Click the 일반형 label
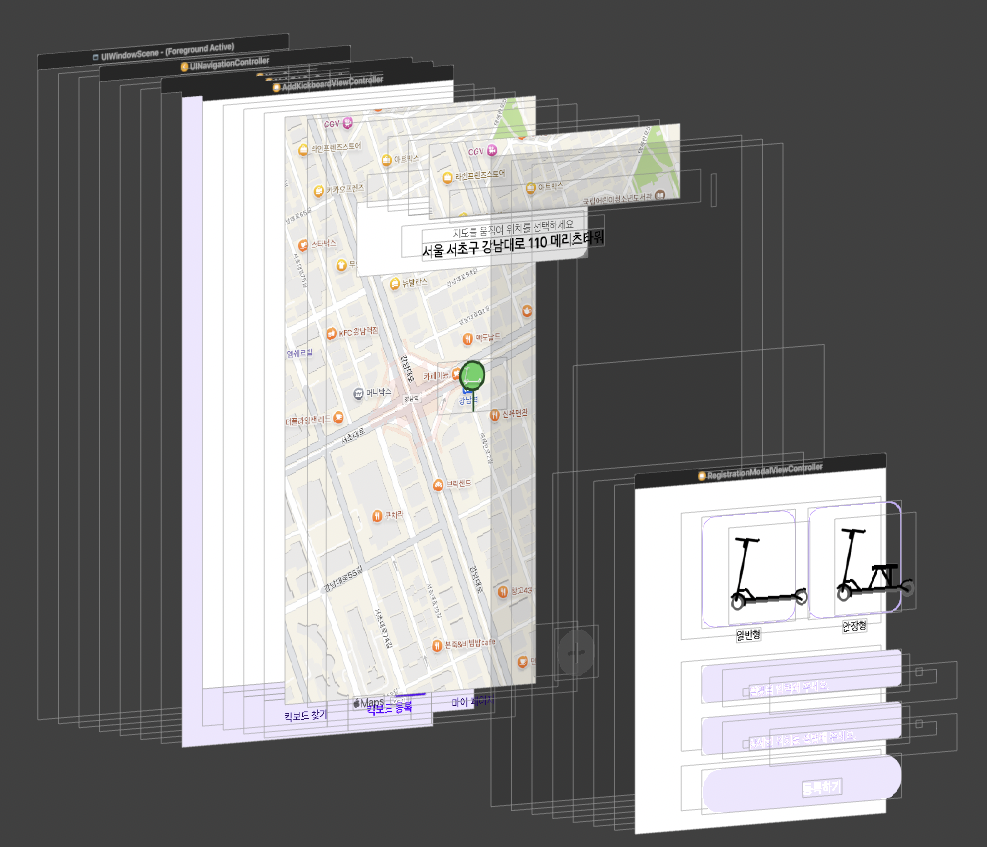Screen dimensions: 987x847 pyautogui.click(x=748, y=635)
